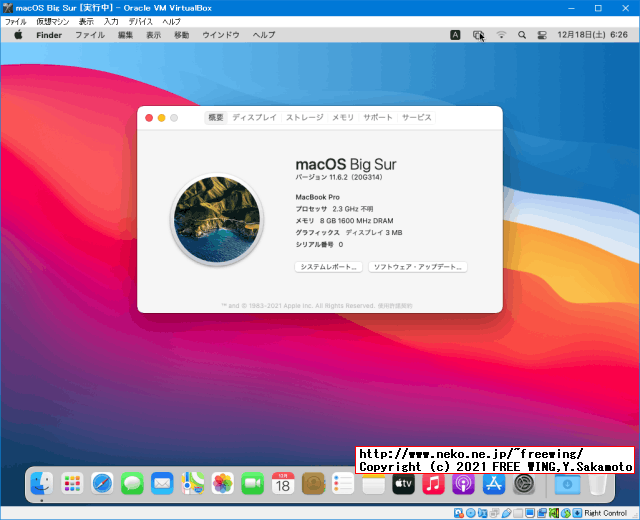Click VirtualBox mouse integration indicator
Viewport: 640px width, 520px height.
point(566,513)
